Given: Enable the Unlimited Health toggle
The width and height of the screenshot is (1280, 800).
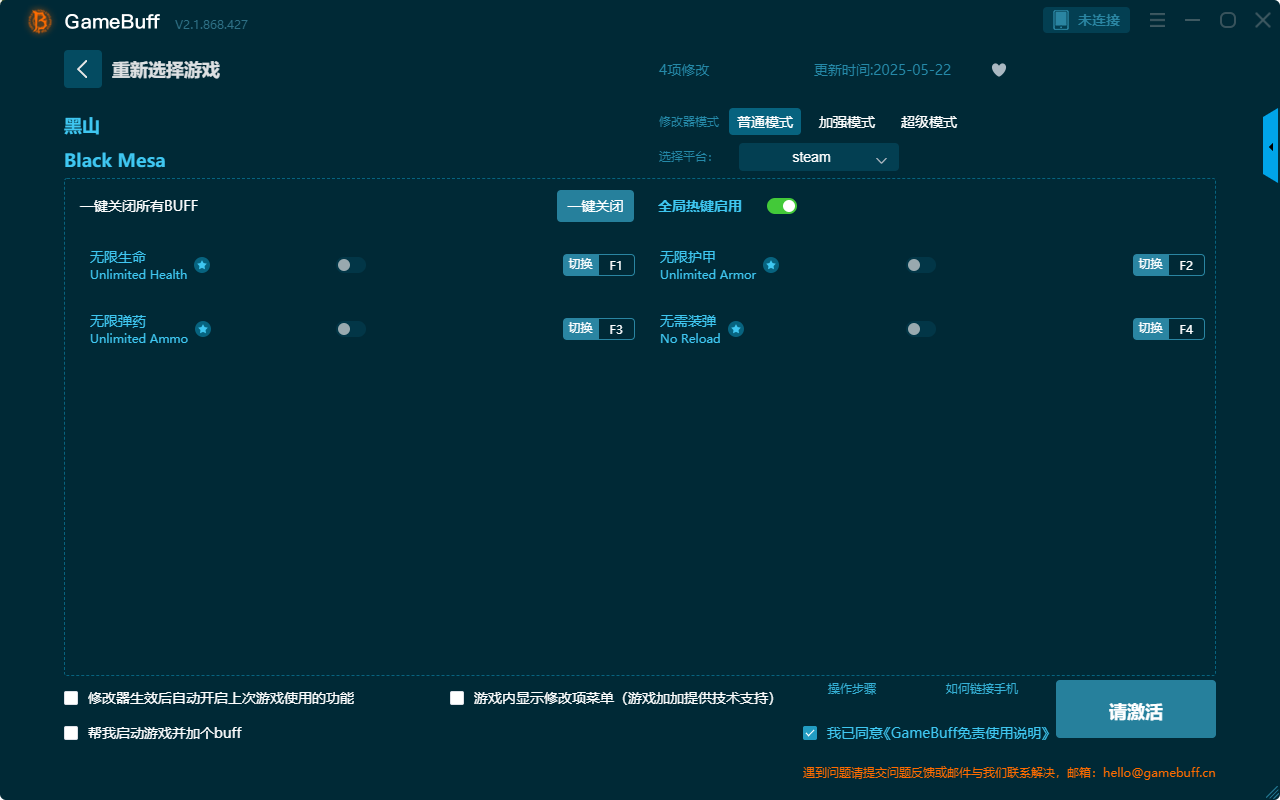Looking at the screenshot, I should pyautogui.click(x=351, y=265).
